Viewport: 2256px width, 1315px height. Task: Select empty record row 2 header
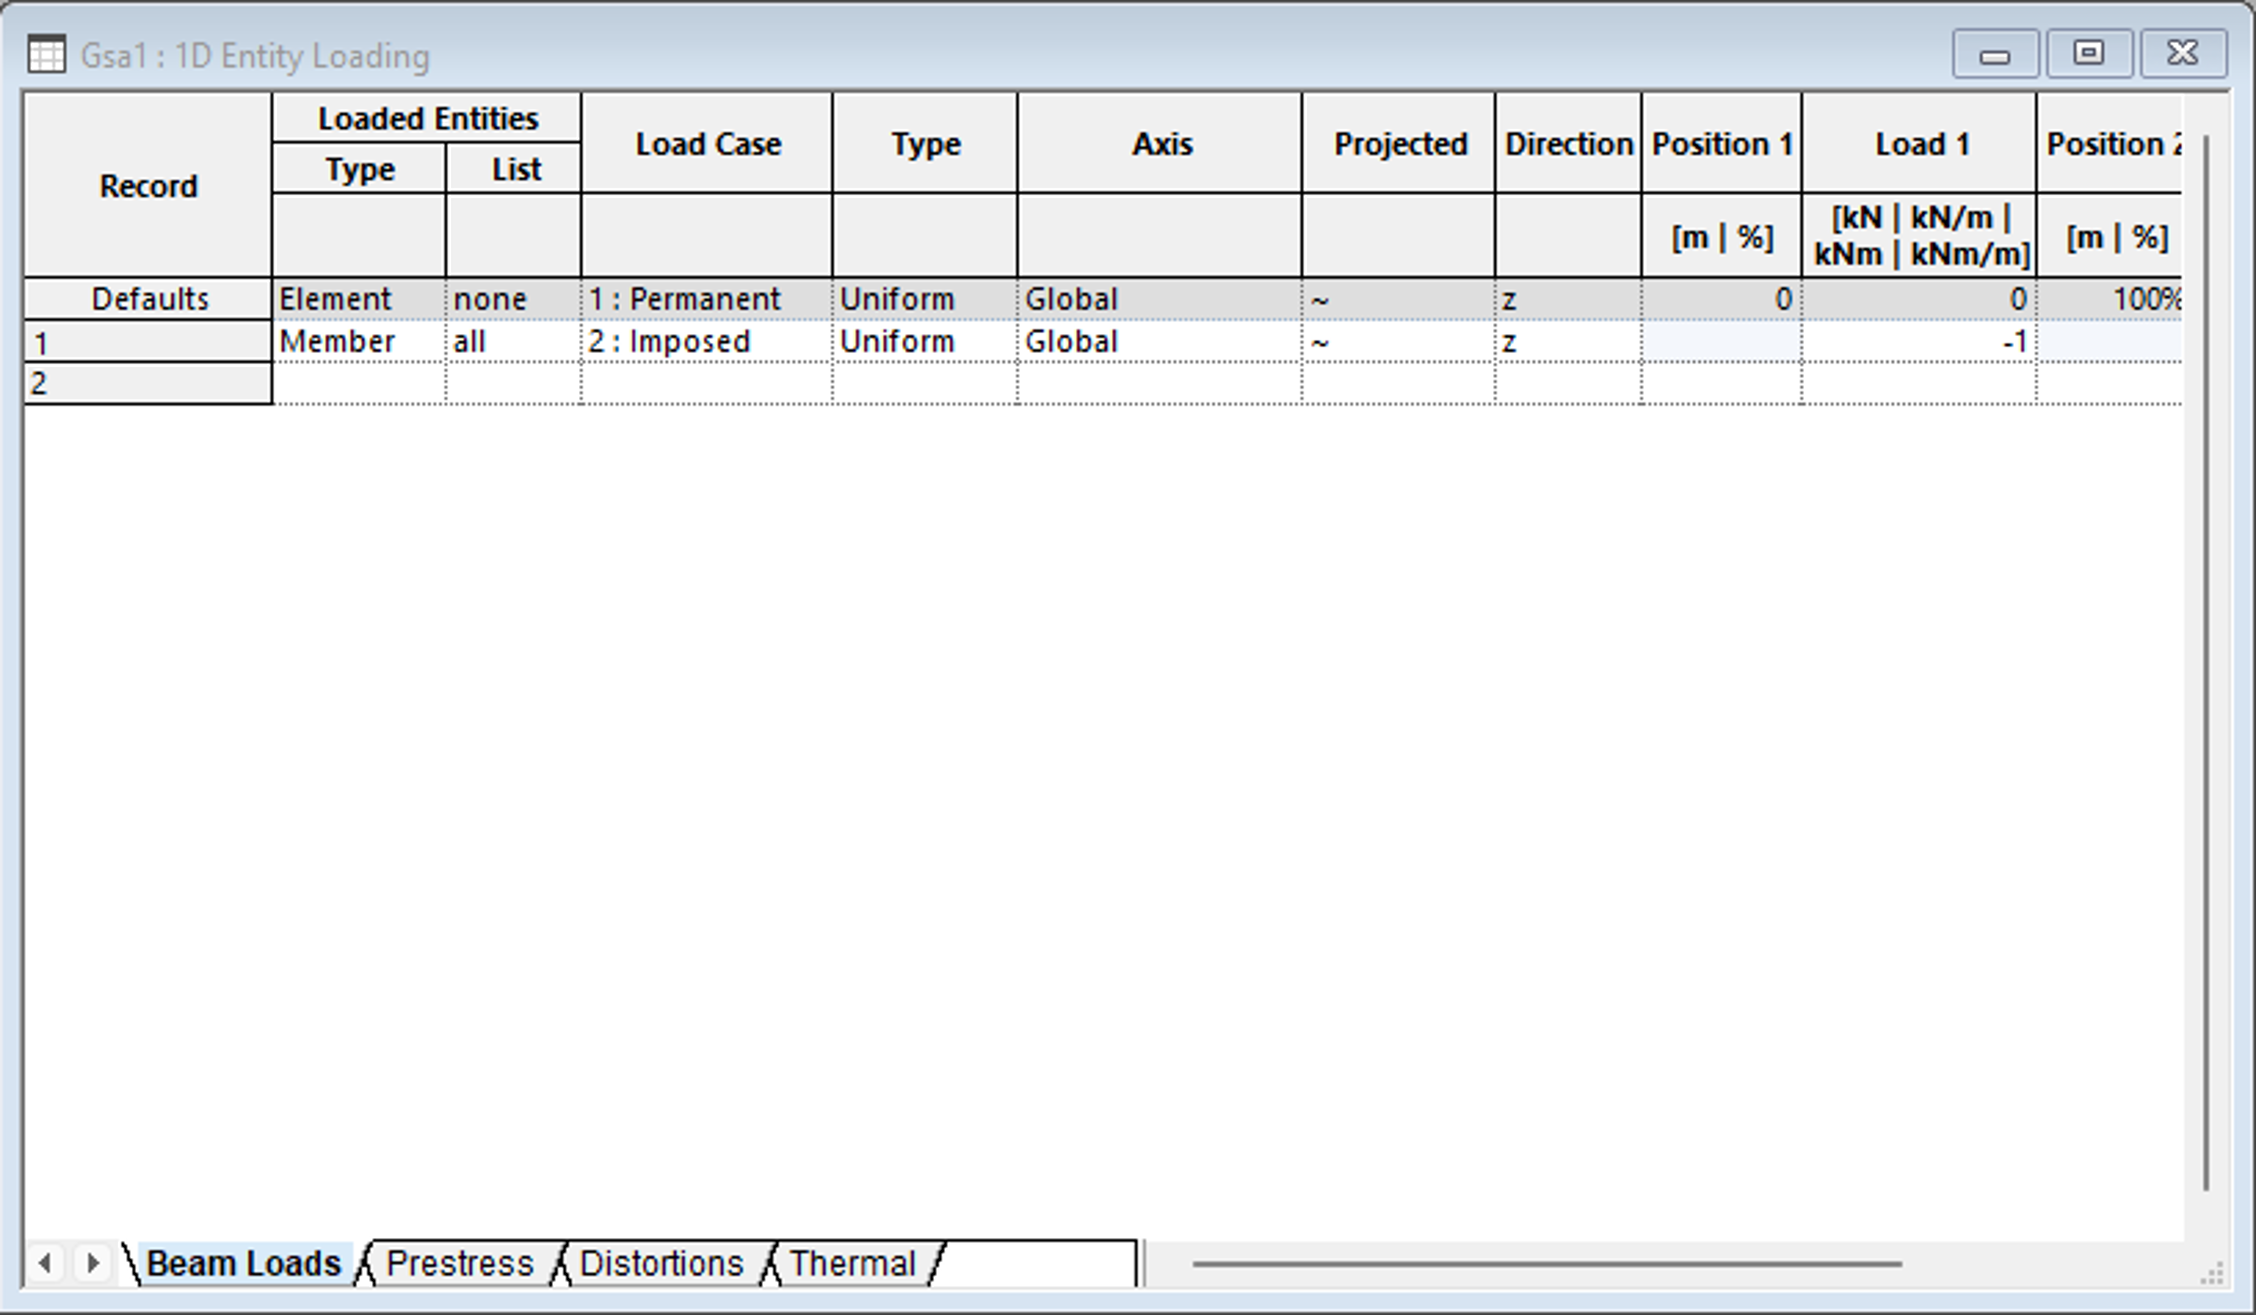point(147,384)
